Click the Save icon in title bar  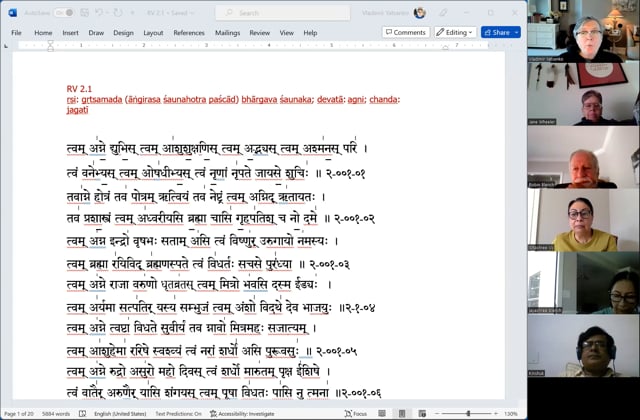point(84,13)
